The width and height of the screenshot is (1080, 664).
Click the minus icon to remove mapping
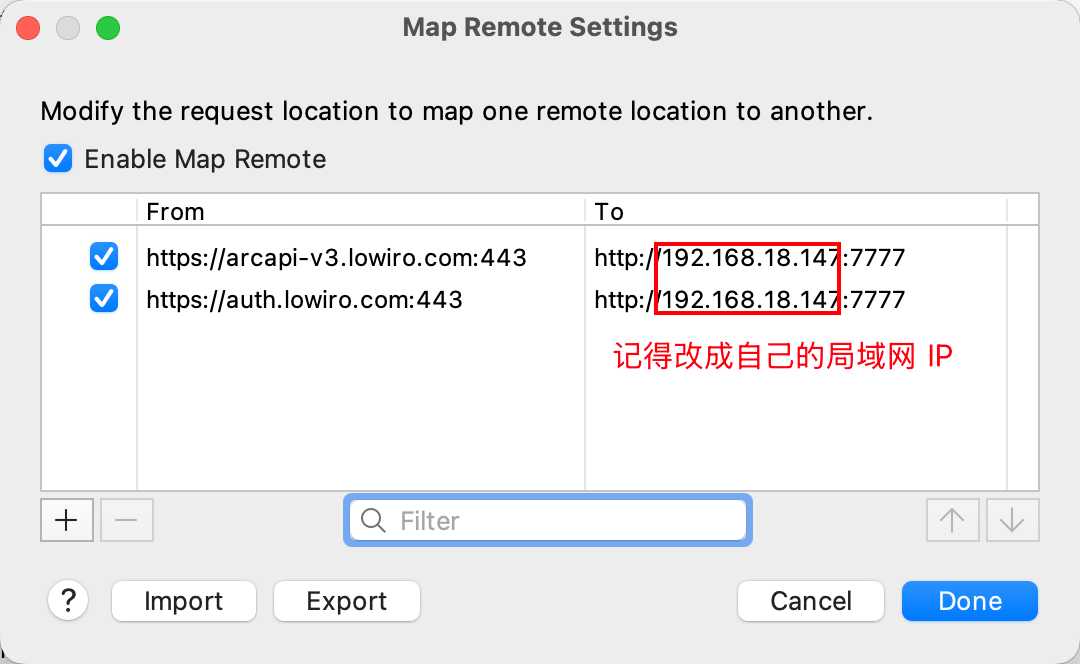pos(127,520)
